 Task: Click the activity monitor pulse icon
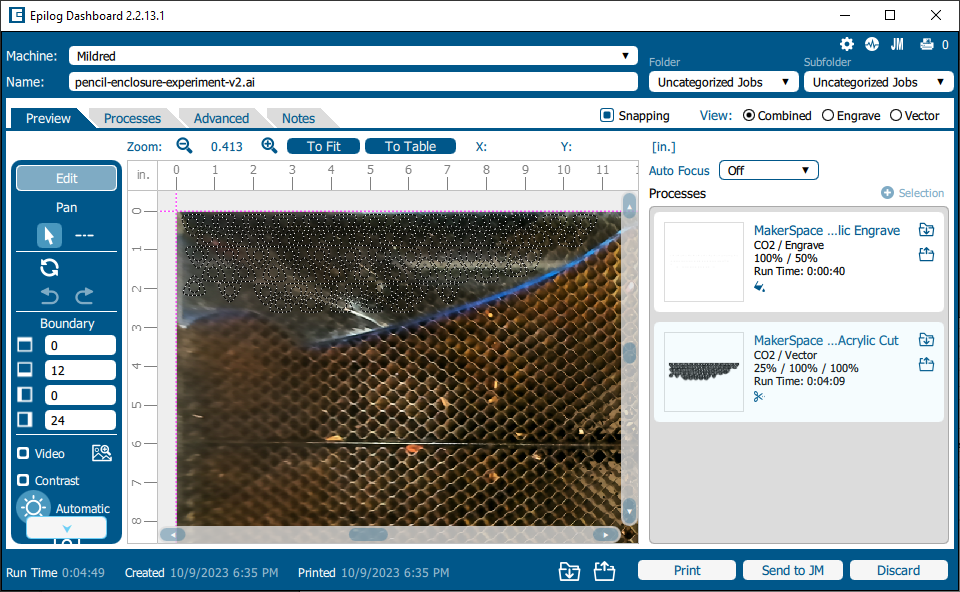(x=872, y=44)
